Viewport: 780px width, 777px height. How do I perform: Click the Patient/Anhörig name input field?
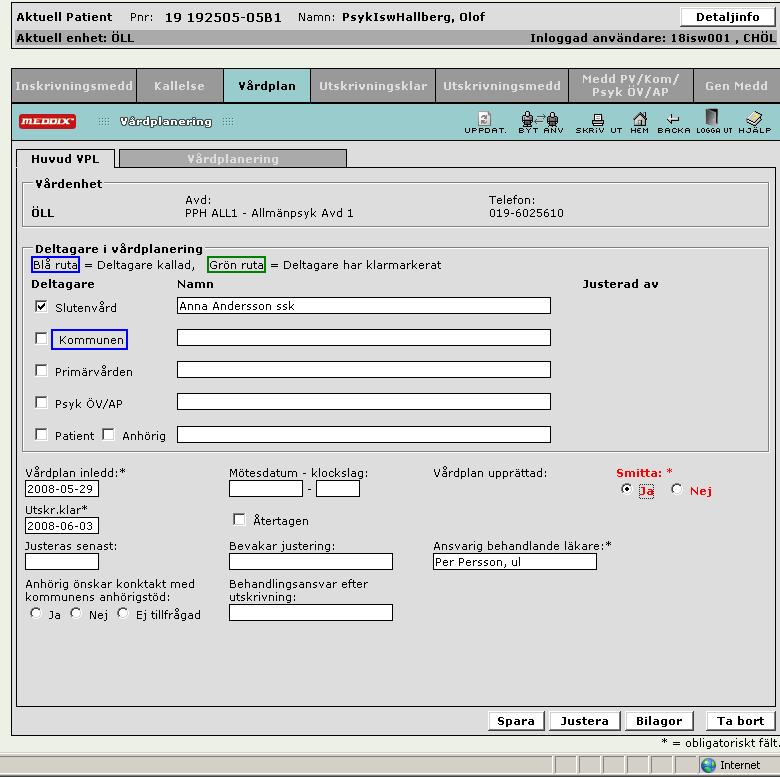[364, 434]
